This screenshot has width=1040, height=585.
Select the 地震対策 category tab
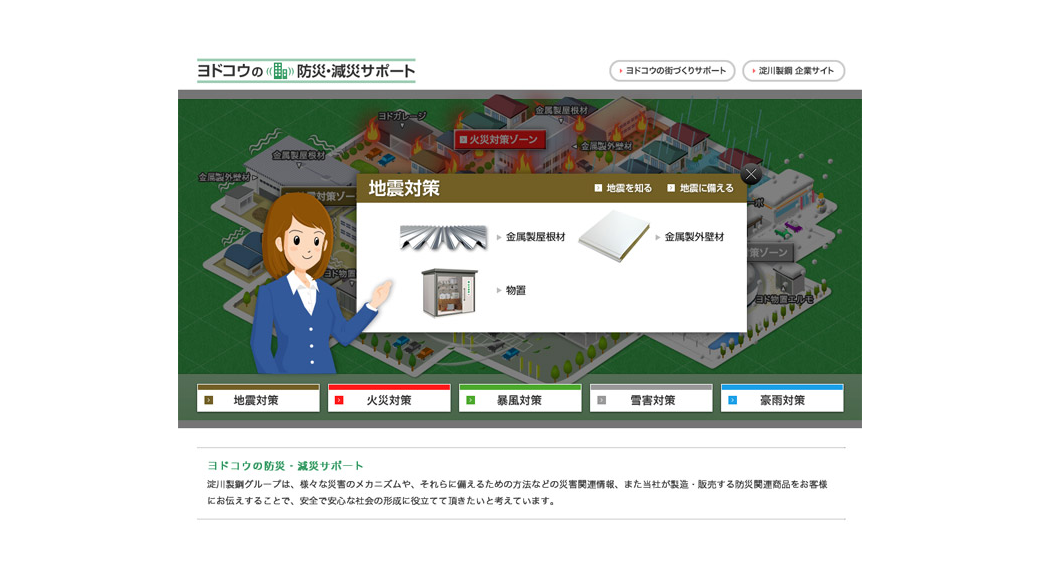pyautogui.click(x=257, y=397)
